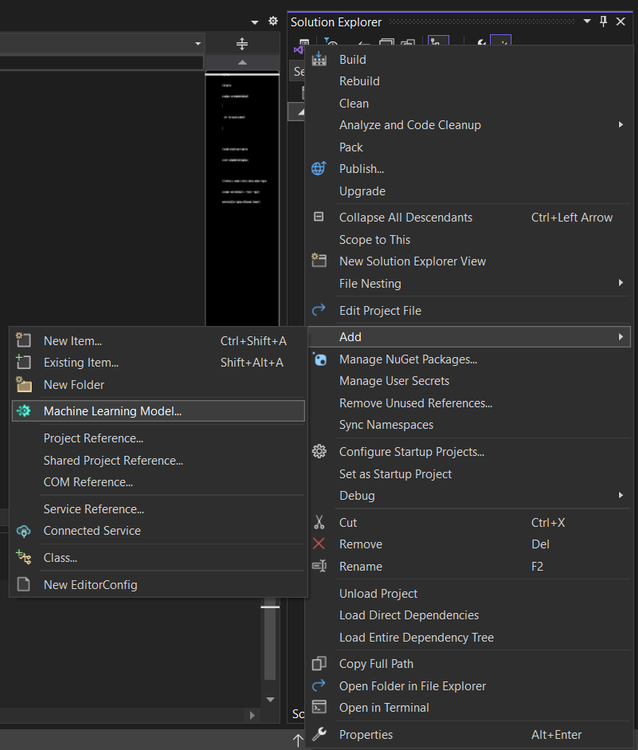Viewport: 638px width, 750px height.
Task: Select Rebuild in the context menu
Action: coord(359,81)
